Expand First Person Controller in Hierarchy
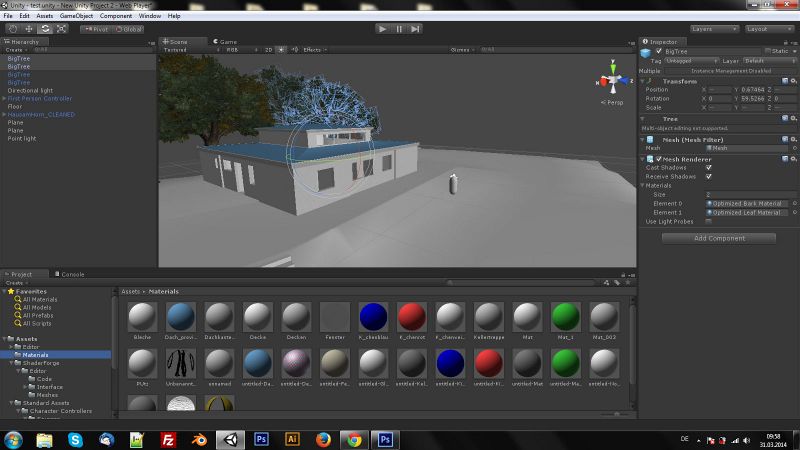The height and width of the screenshot is (450, 800). (x=4, y=99)
